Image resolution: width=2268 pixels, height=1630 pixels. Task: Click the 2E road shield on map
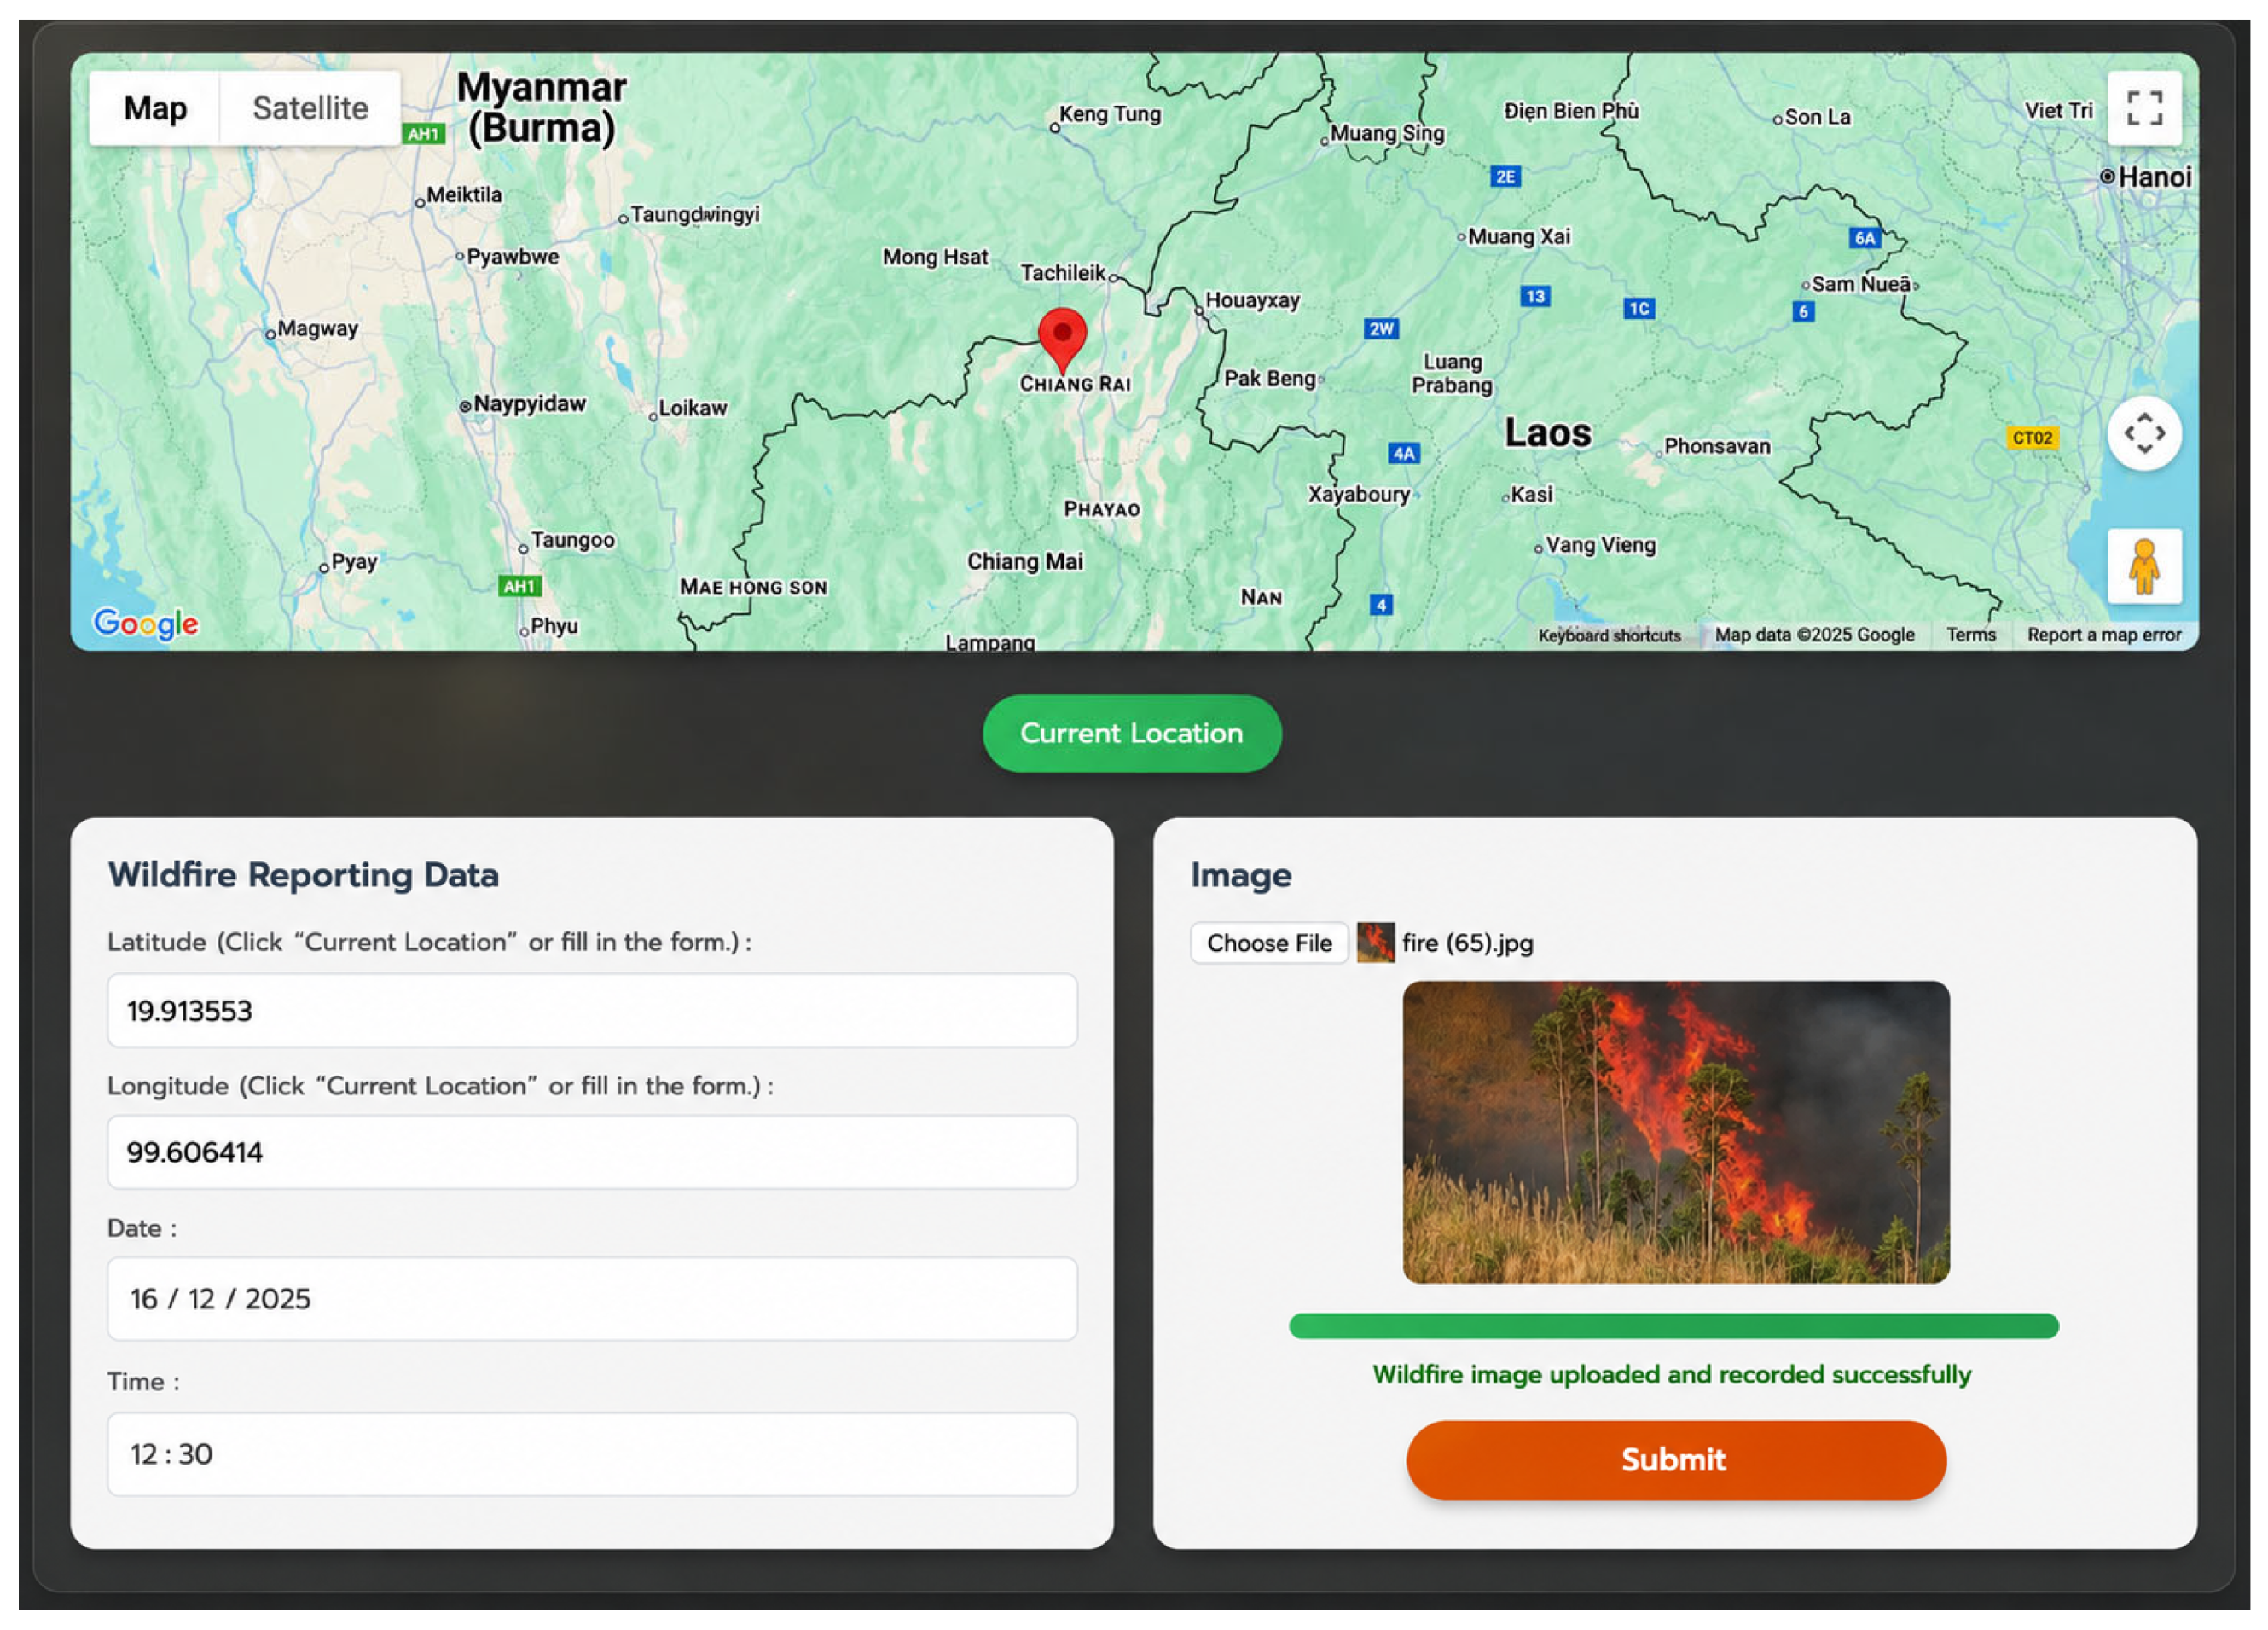(1506, 177)
